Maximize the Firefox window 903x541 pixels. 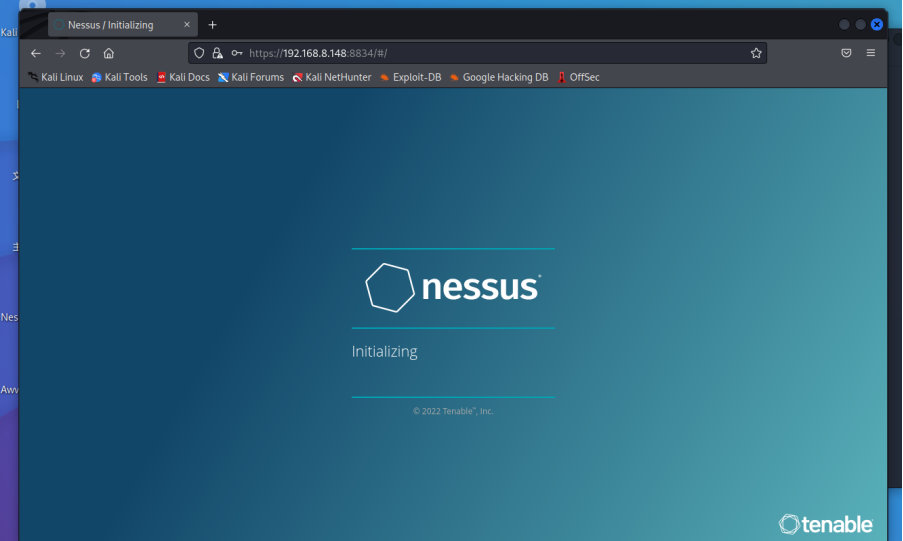[x=860, y=24]
